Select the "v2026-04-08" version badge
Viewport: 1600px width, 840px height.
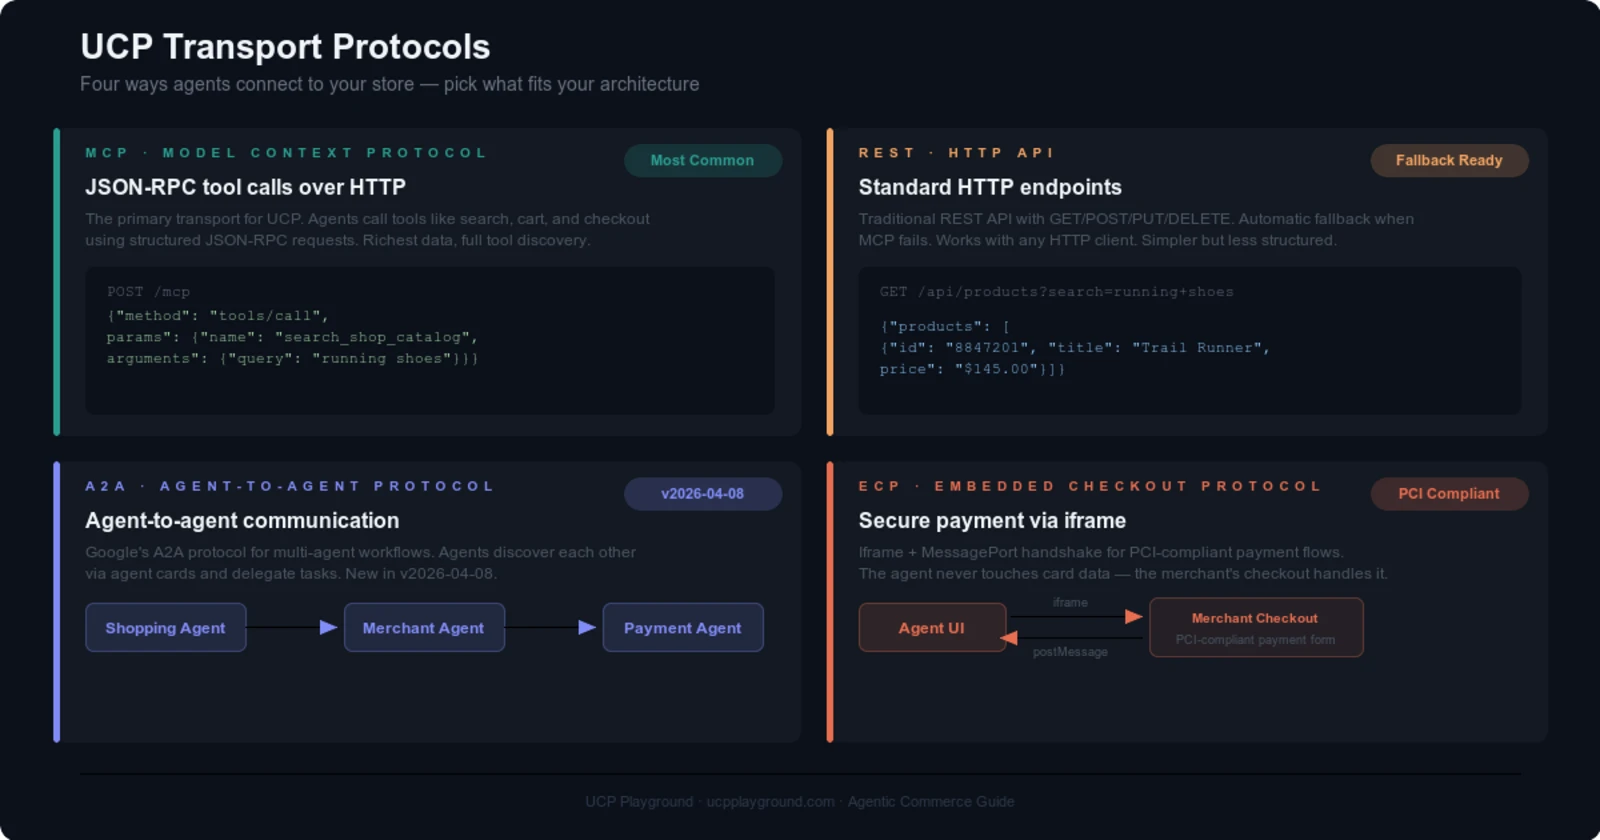coord(703,493)
